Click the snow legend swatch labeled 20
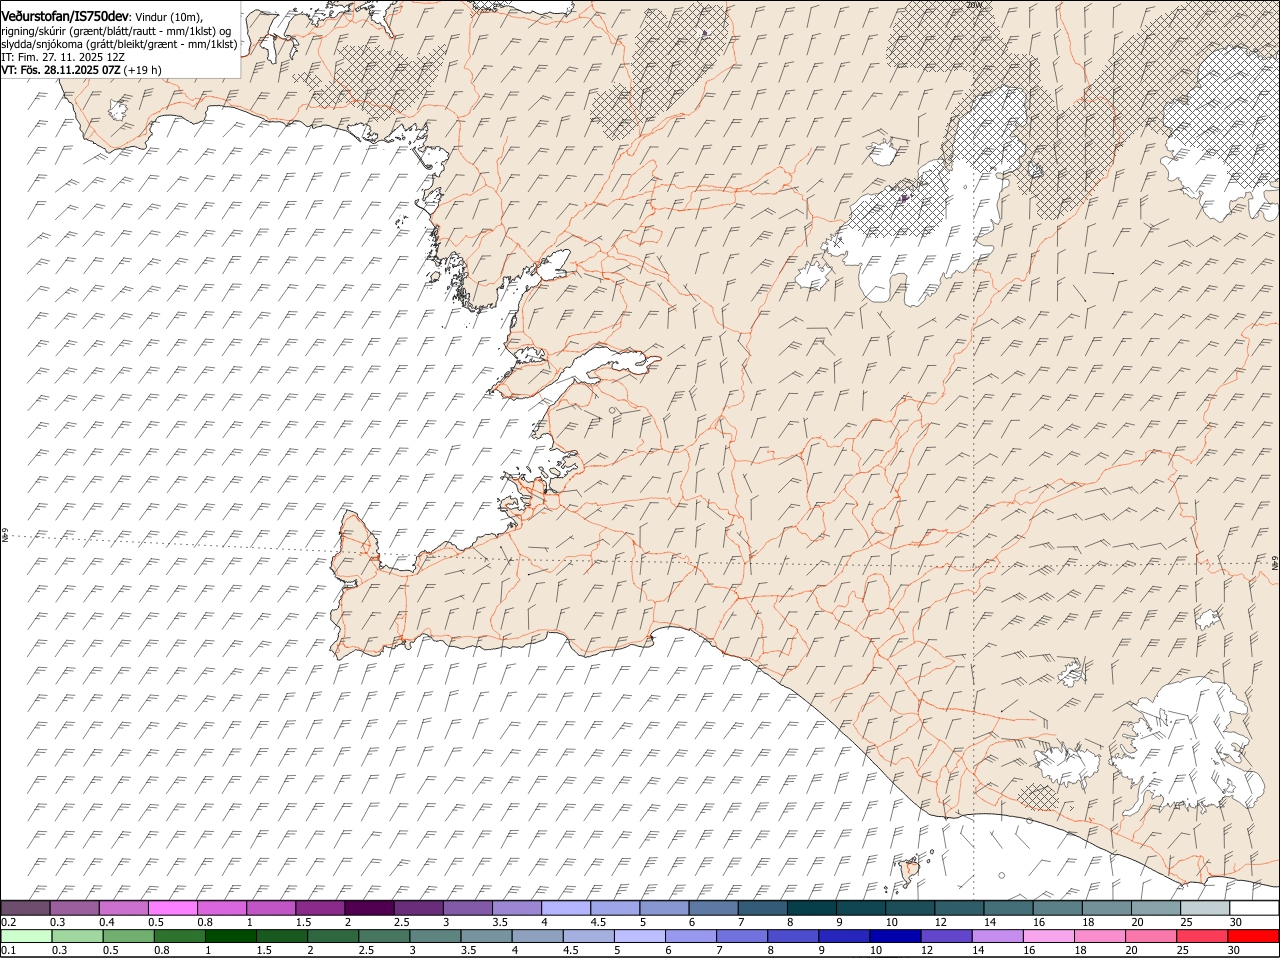Image resolution: width=1280 pixels, height=958 pixels. (1157, 908)
